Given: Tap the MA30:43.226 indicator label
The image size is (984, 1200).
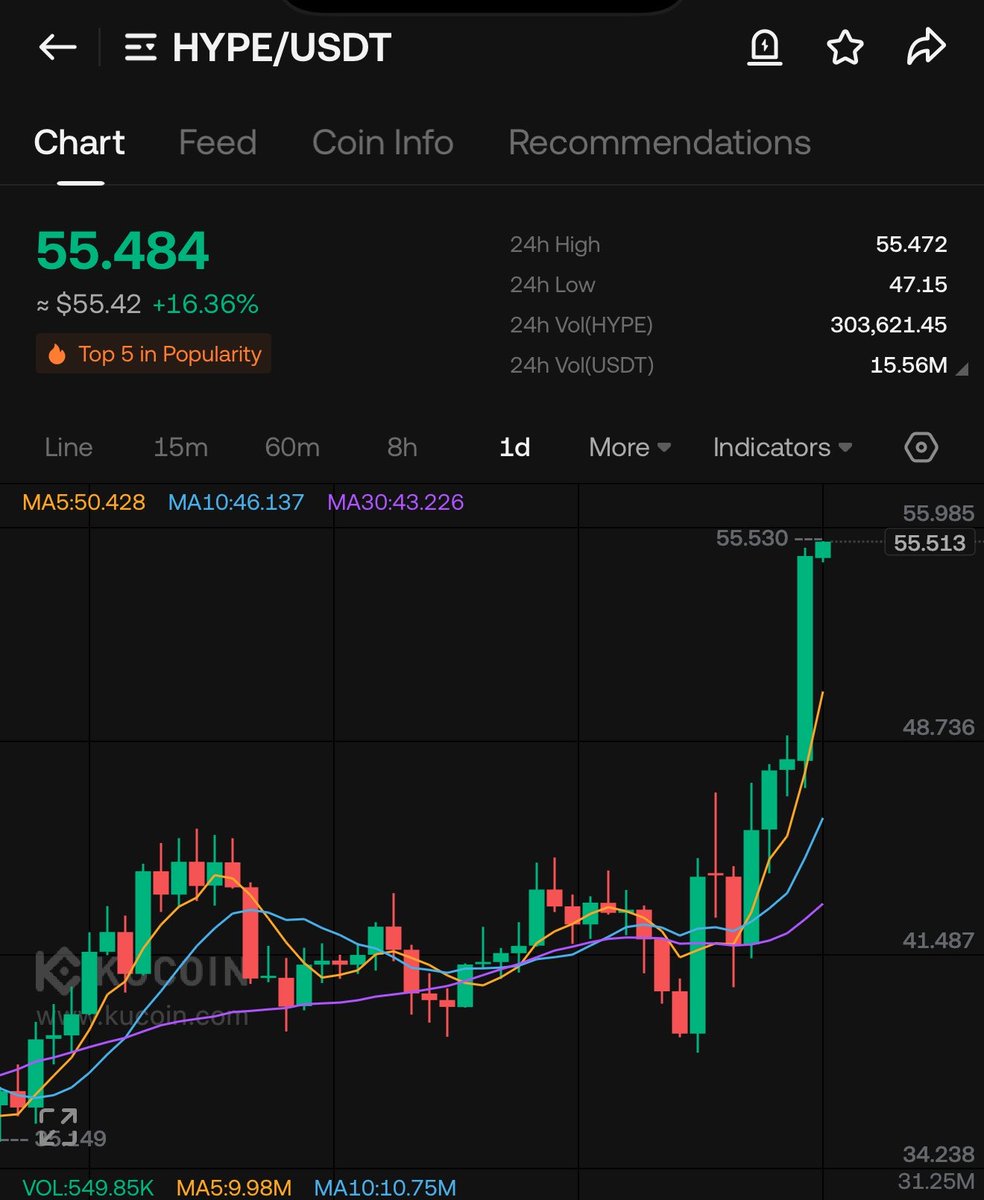Looking at the screenshot, I should [x=395, y=502].
